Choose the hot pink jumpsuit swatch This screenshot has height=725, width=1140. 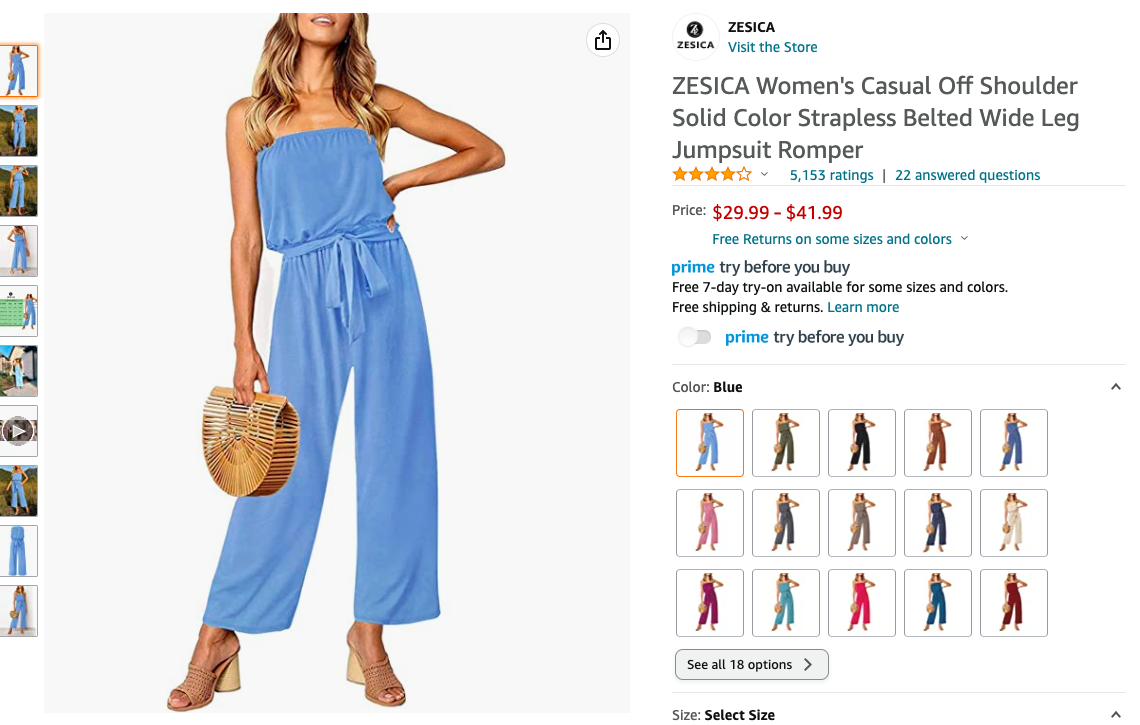pyautogui.click(x=862, y=603)
